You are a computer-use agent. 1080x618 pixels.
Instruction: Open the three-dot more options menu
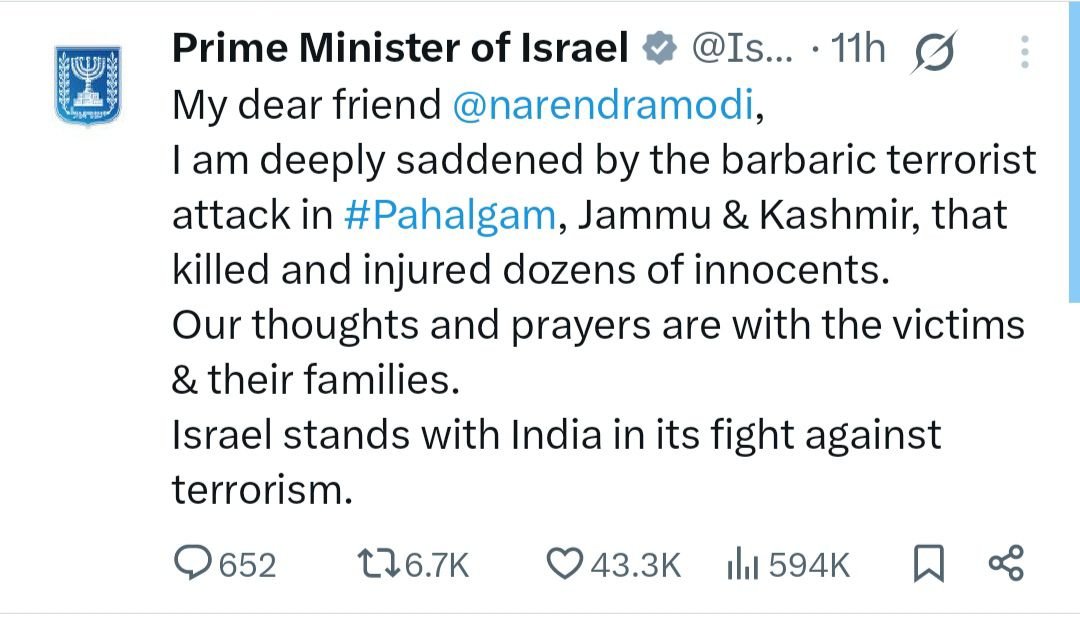[x=1025, y=52]
